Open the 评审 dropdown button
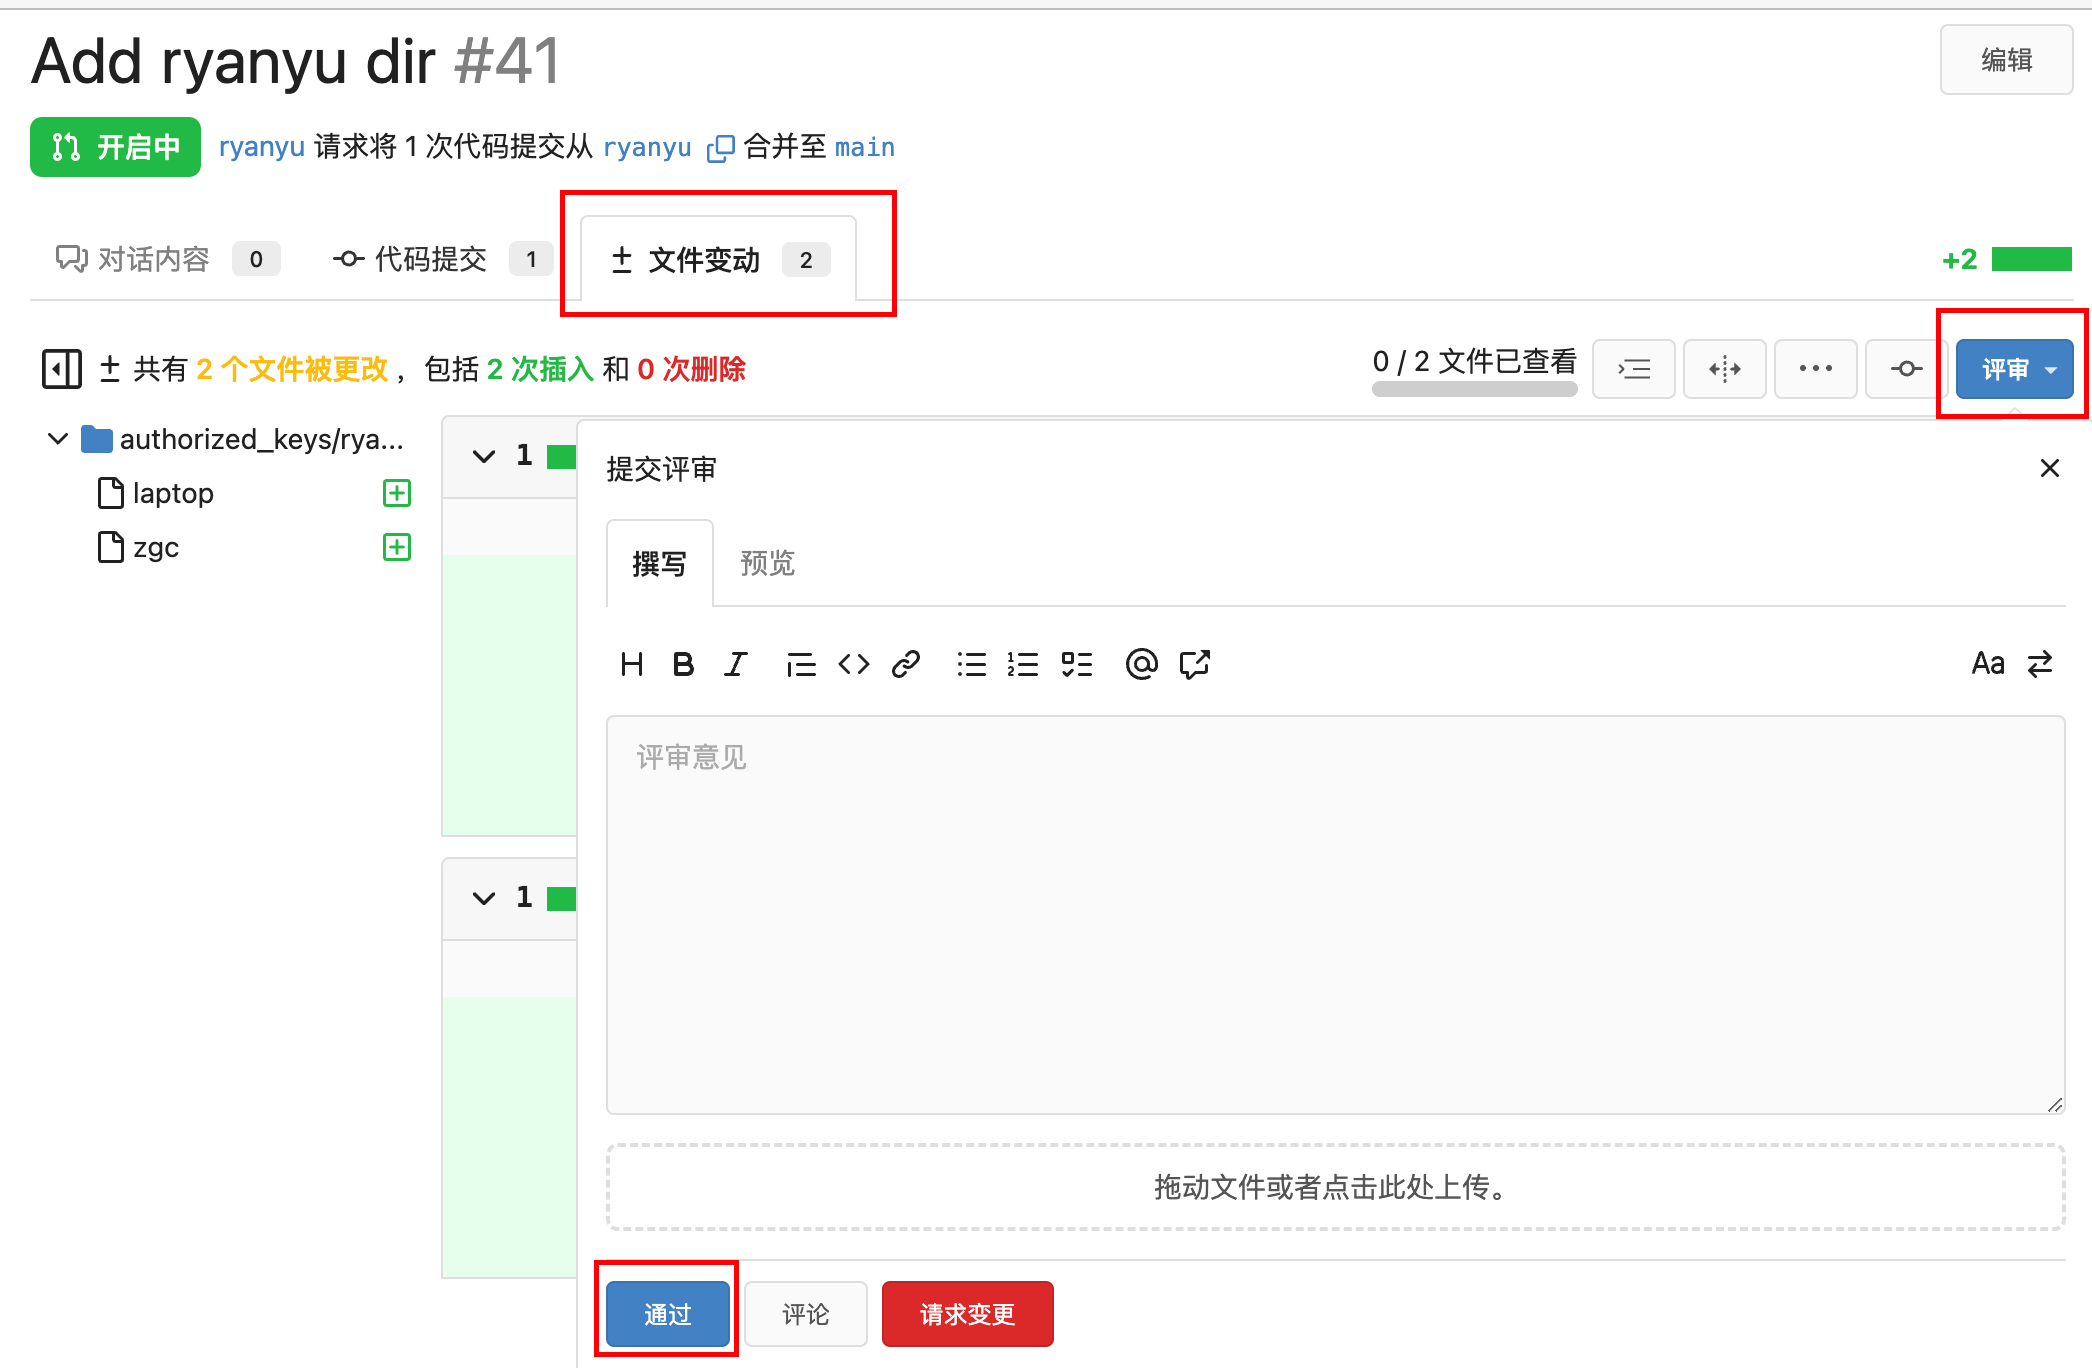This screenshot has height=1368, width=2092. (2014, 369)
